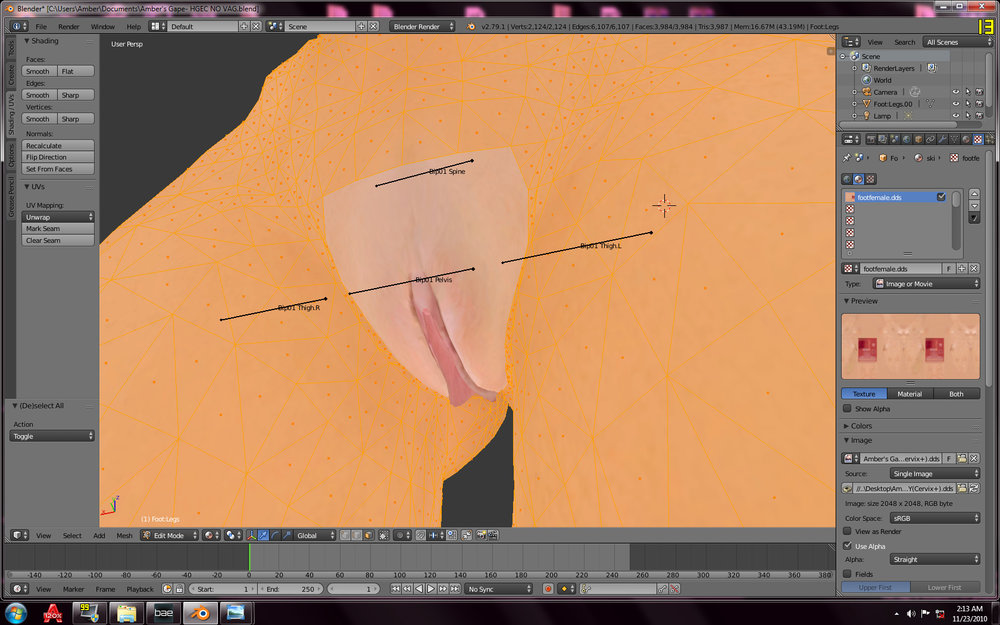Viewport: 1000px width, 625px height.
Task: Click the open image folder icon
Action: point(962,459)
